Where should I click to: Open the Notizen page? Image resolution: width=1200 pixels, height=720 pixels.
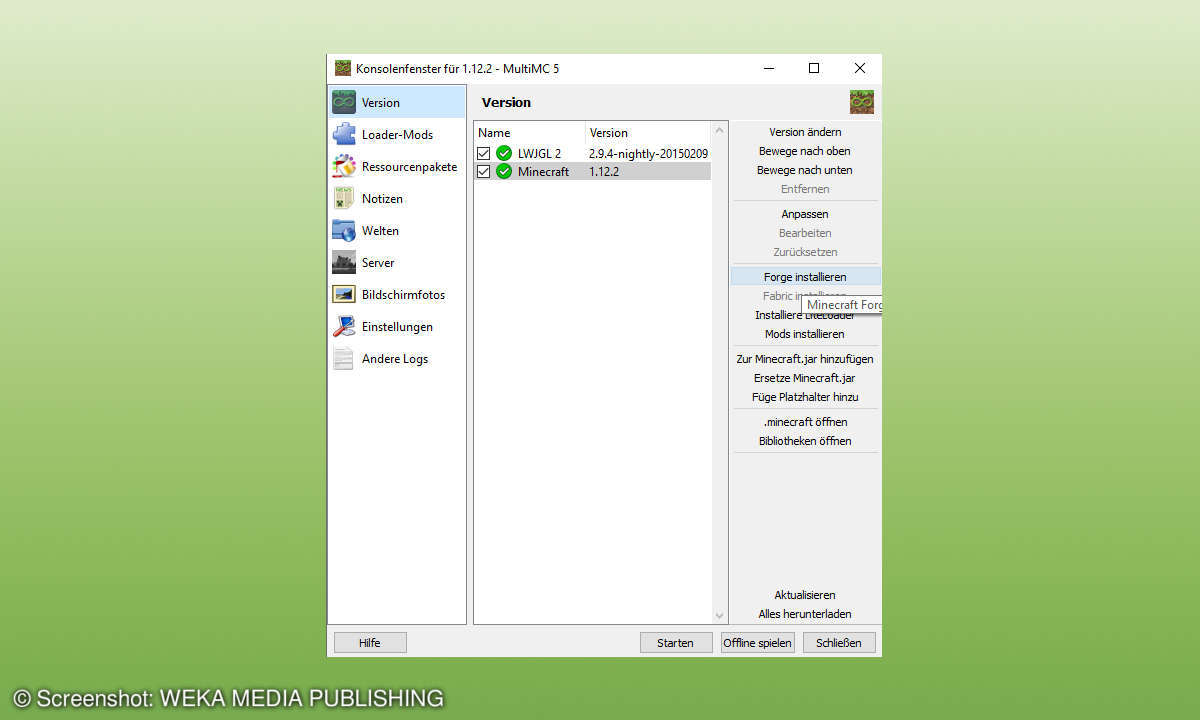(397, 198)
